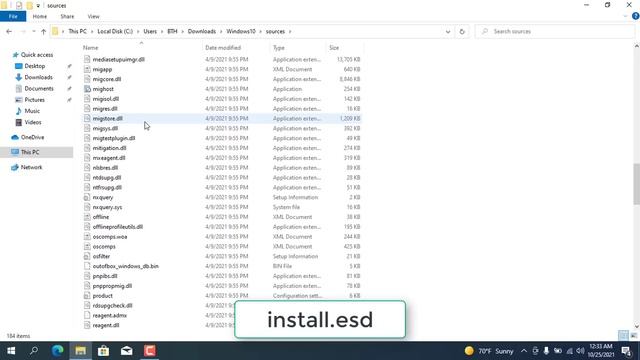Select the nxquery setup information icon
This screenshot has width=640, height=360.
click(87, 197)
